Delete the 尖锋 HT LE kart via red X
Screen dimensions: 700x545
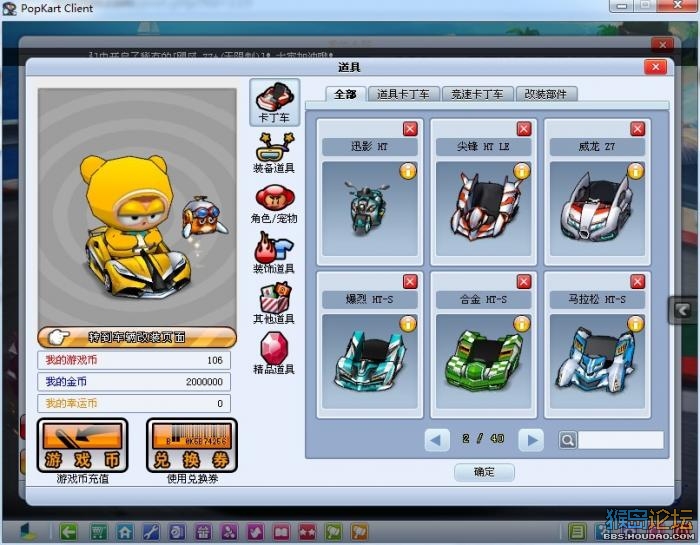pyautogui.click(x=524, y=129)
